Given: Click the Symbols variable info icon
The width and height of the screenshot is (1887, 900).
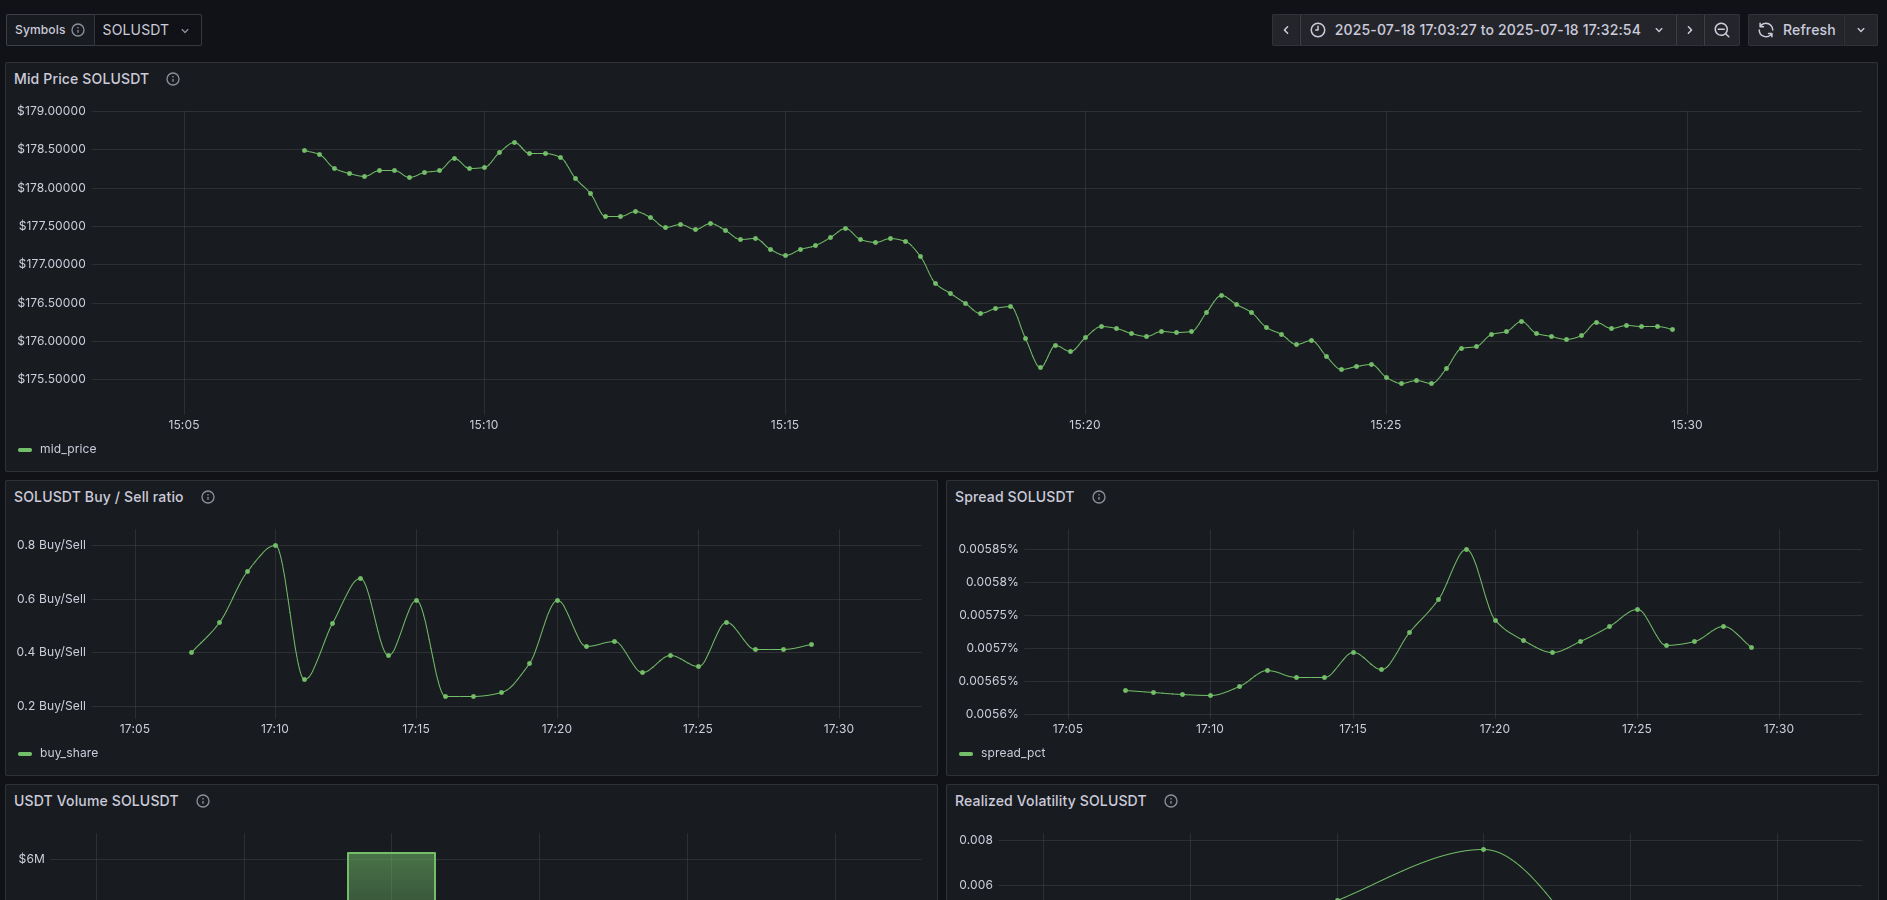Looking at the screenshot, I should [x=78, y=30].
